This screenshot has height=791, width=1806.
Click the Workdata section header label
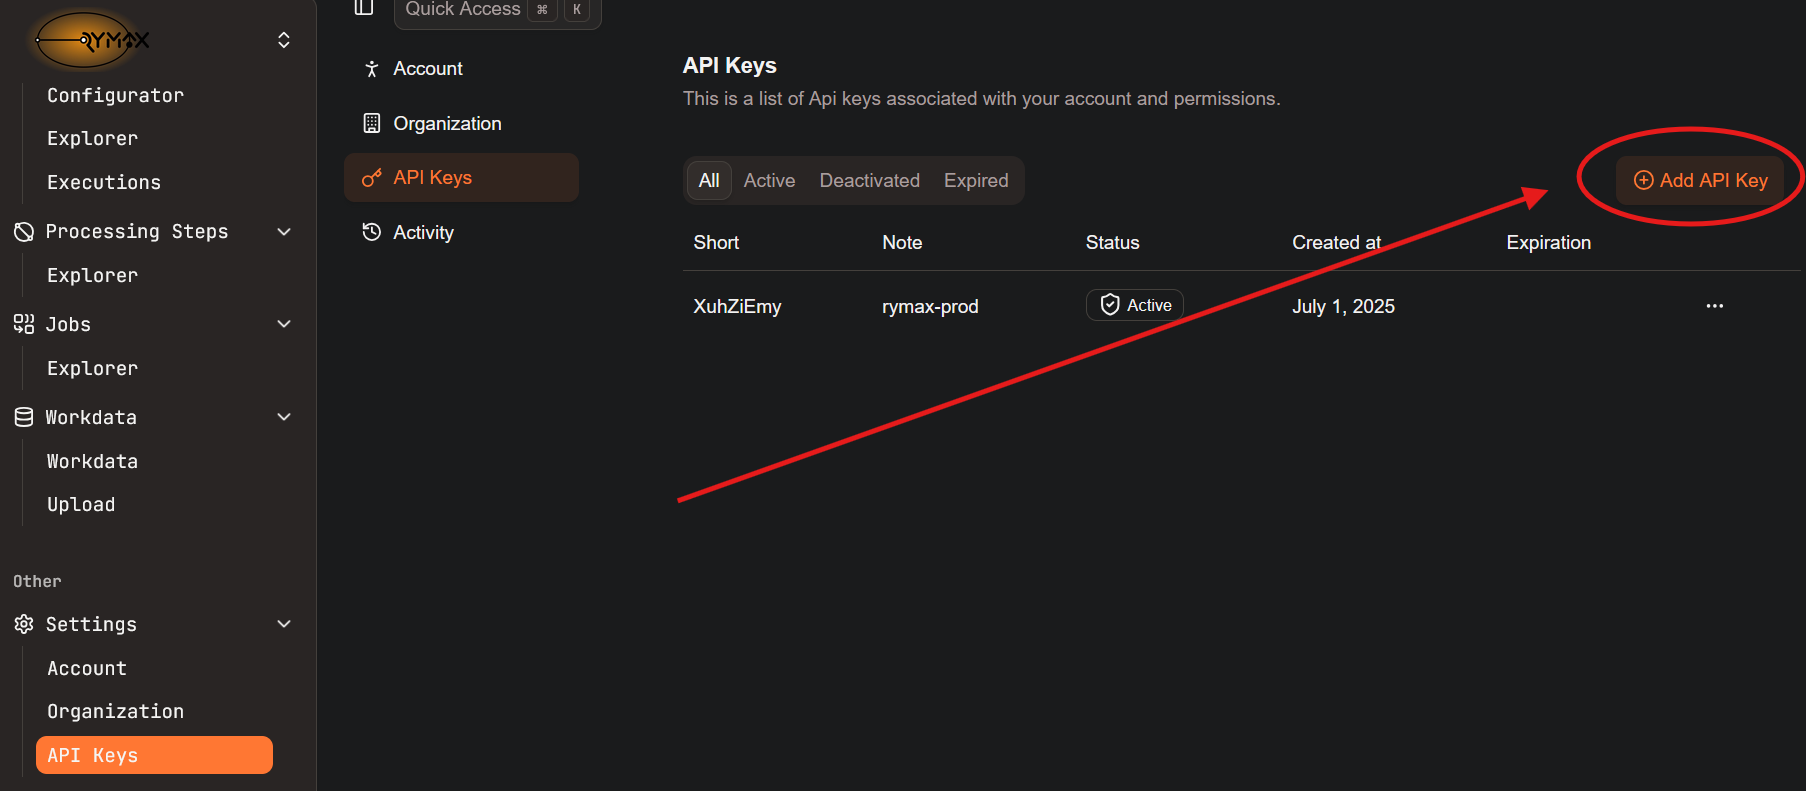pos(91,417)
